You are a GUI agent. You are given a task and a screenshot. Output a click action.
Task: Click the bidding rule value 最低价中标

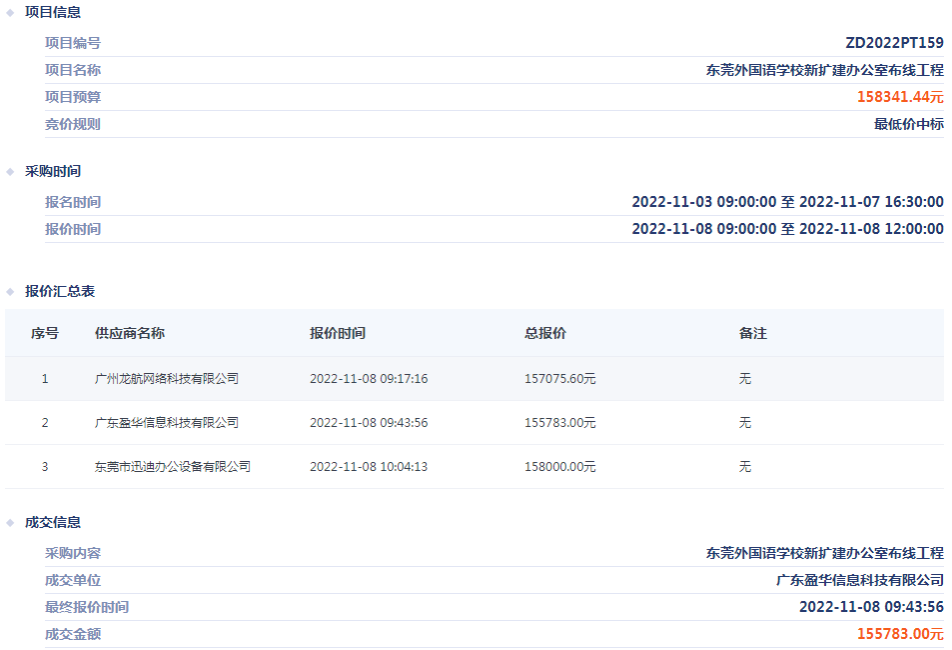tap(909, 124)
